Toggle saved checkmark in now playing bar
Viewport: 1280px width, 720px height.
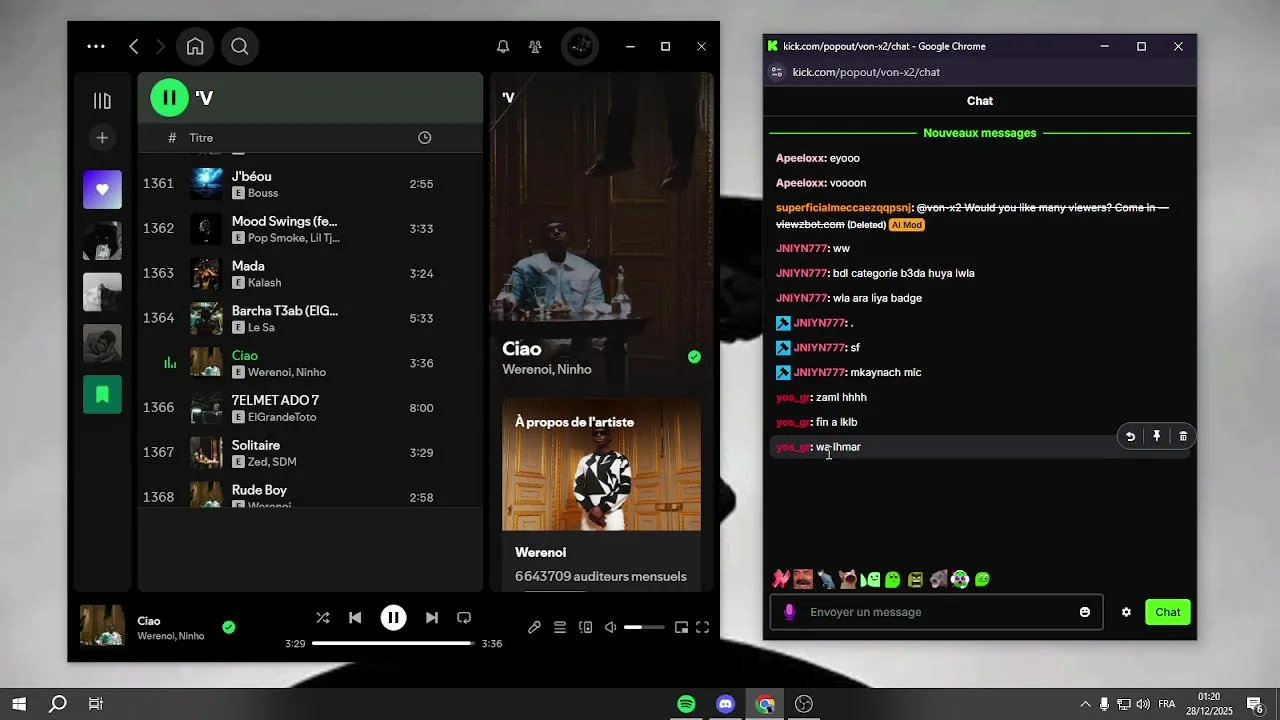(x=229, y=627)
